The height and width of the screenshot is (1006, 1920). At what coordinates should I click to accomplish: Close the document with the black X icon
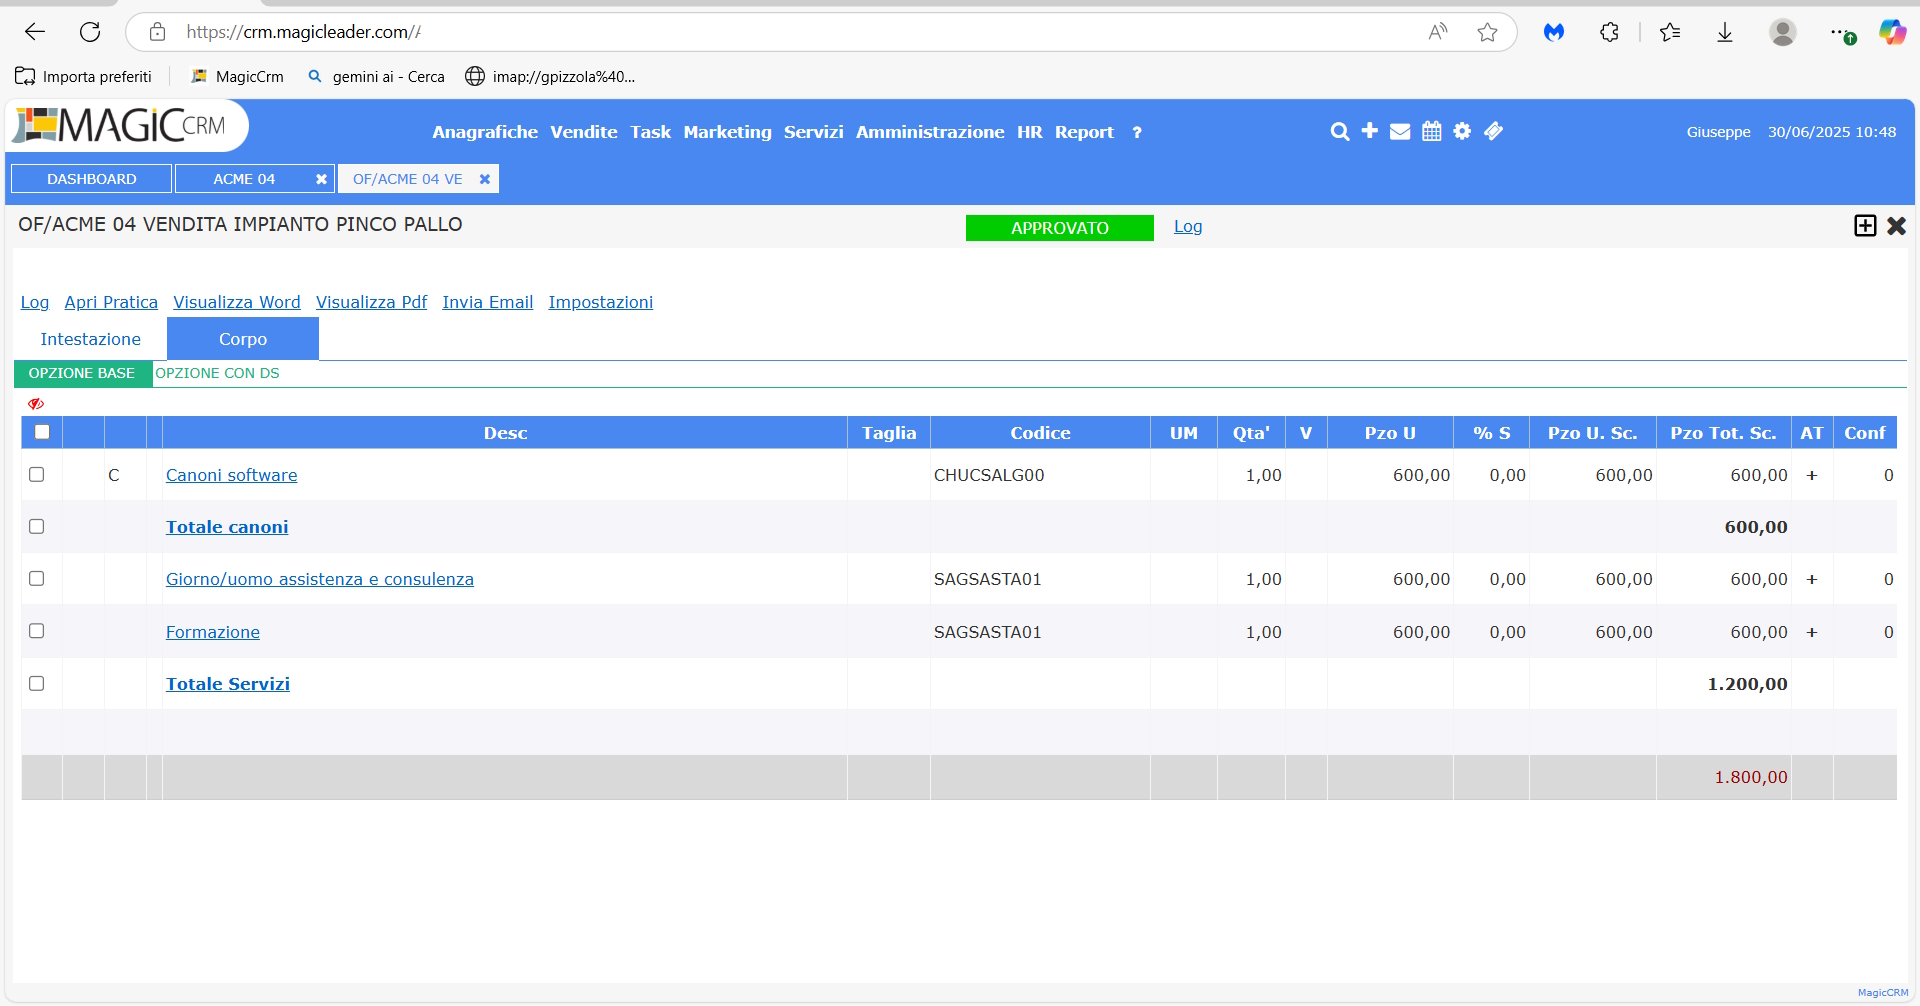coord(1896,226)
